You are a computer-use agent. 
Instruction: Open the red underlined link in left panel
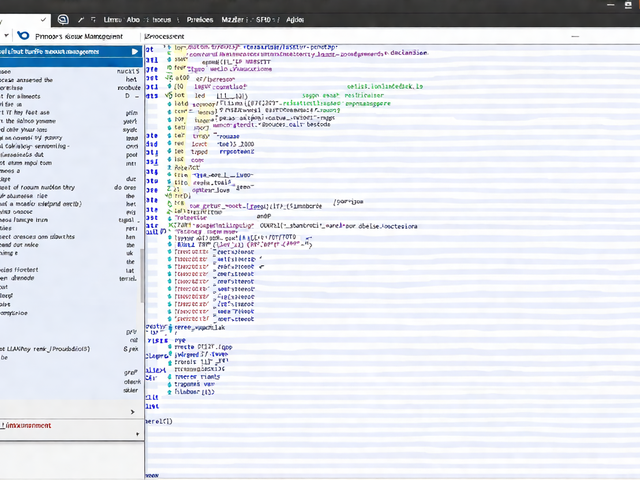26,425
